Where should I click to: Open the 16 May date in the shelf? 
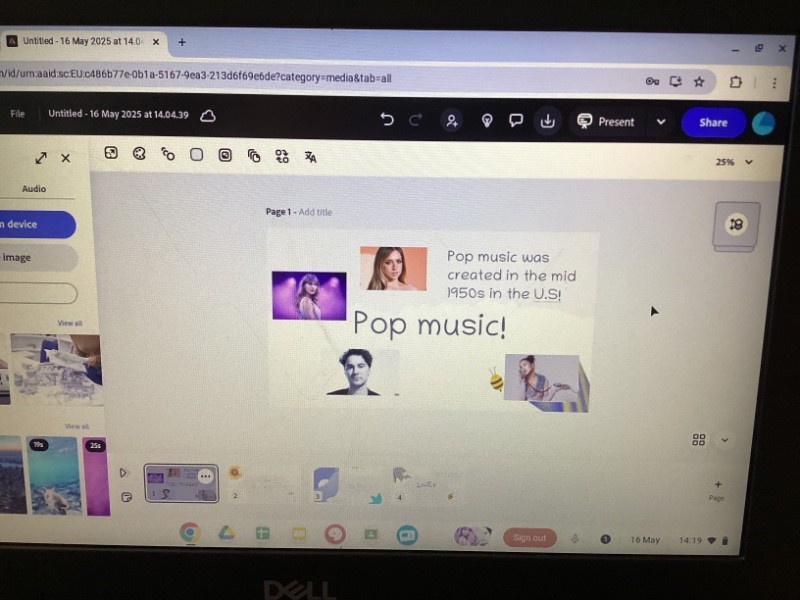(645, 540)
